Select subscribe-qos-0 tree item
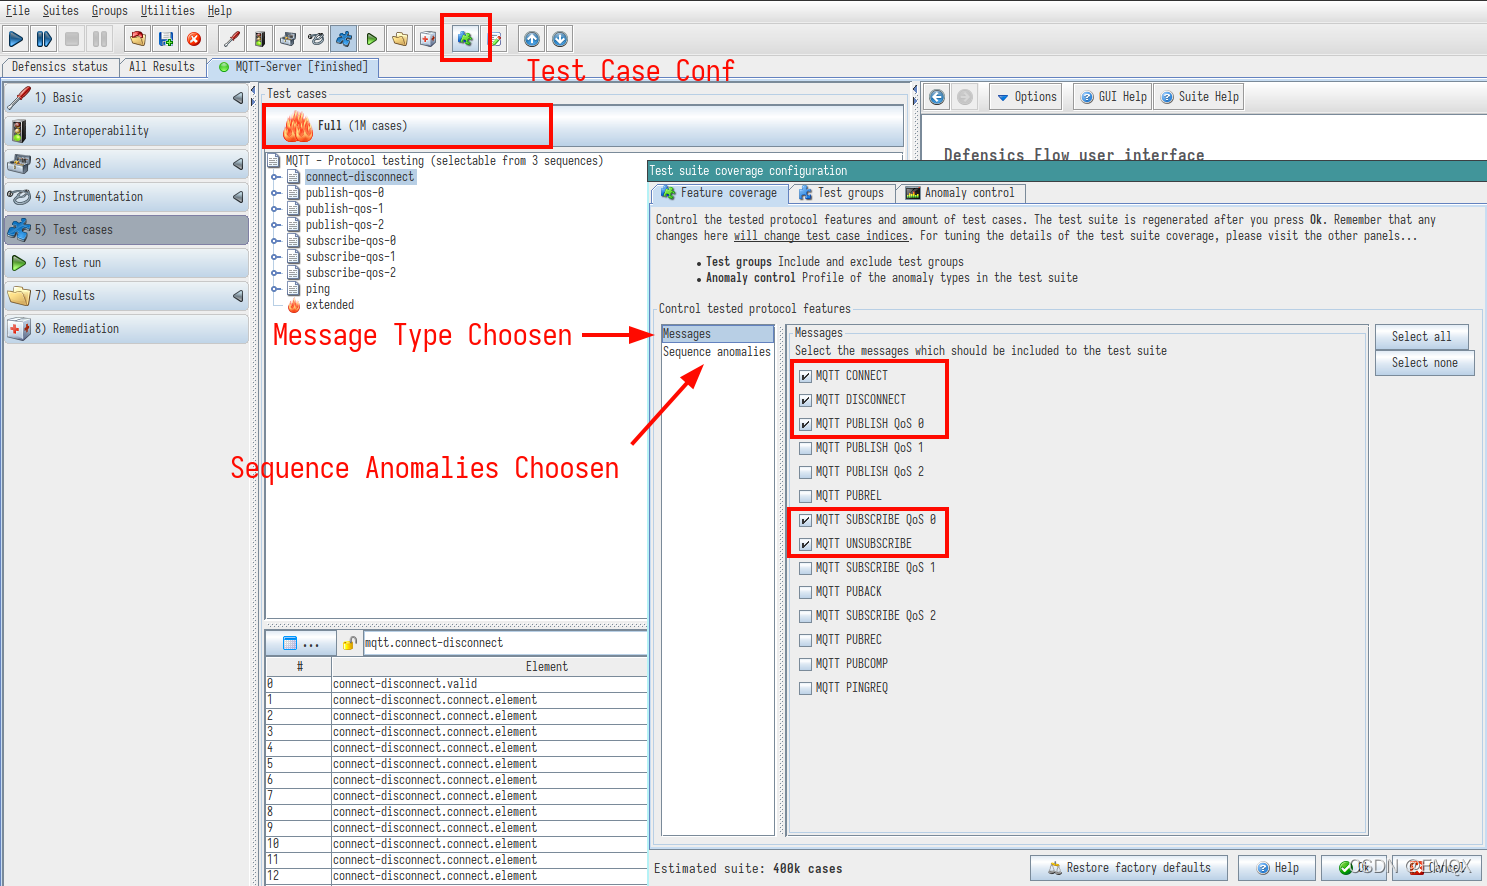The height and width of the screenshot is (886, 1487). coord(351,241)
